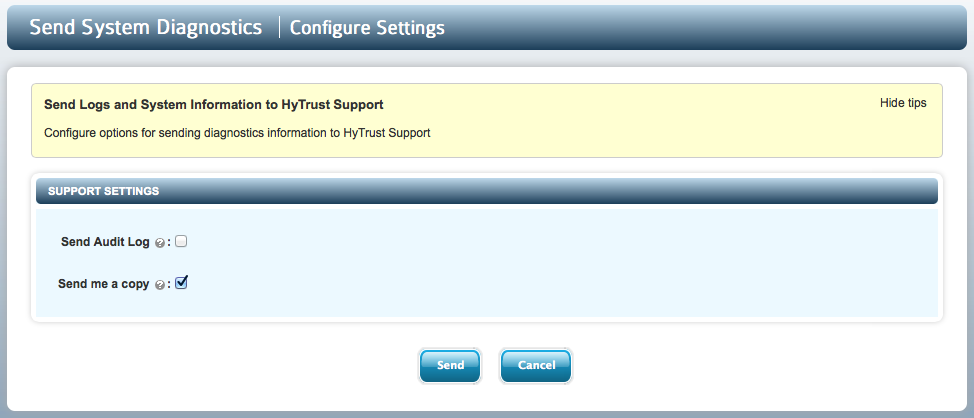Click the blank light-blue support settings panel area

click(x=559, y=264)
